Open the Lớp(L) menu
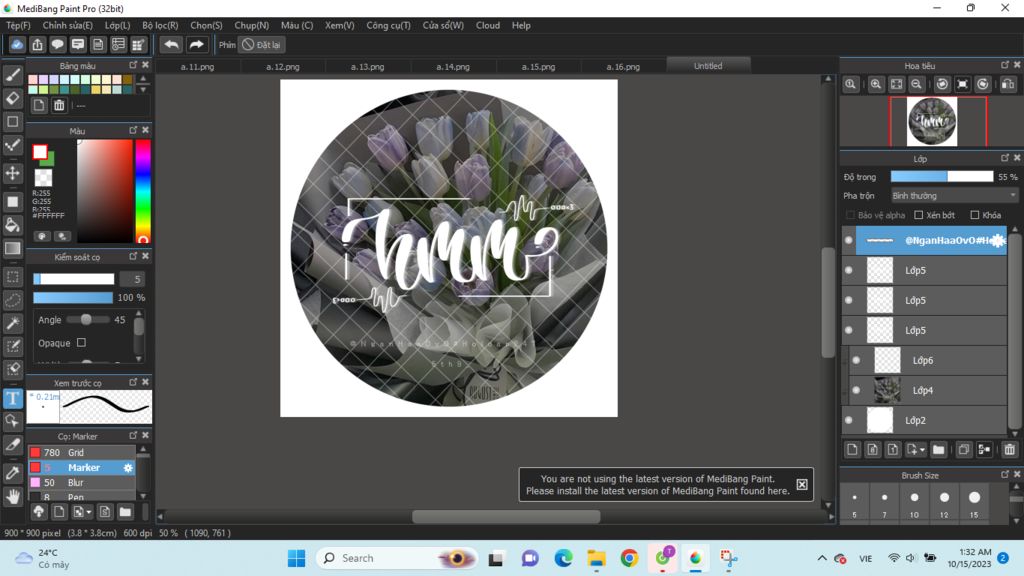Image resolution: width=1024 pixels, height=576 pixels. (118, 25)
